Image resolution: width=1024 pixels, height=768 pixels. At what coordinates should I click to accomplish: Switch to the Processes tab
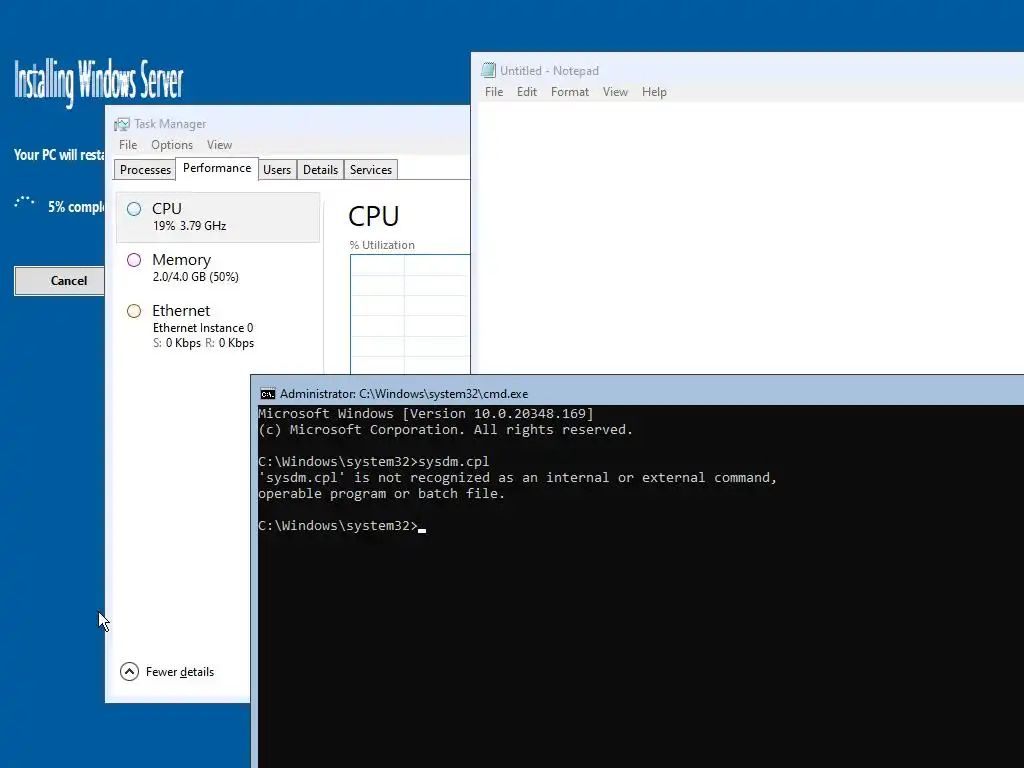(145, 170)
